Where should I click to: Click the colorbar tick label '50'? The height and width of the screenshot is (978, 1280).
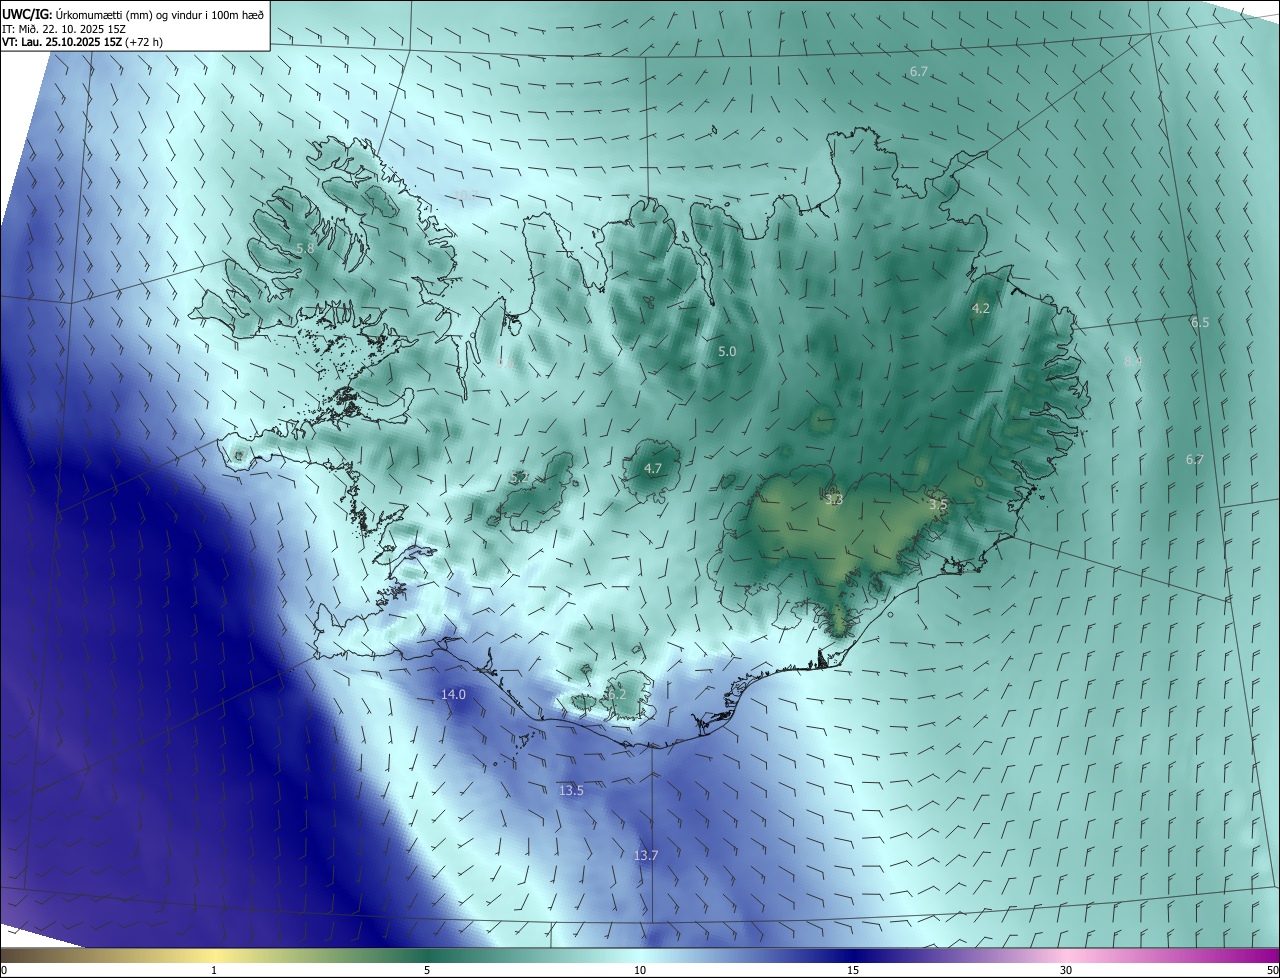point(1272,970)
